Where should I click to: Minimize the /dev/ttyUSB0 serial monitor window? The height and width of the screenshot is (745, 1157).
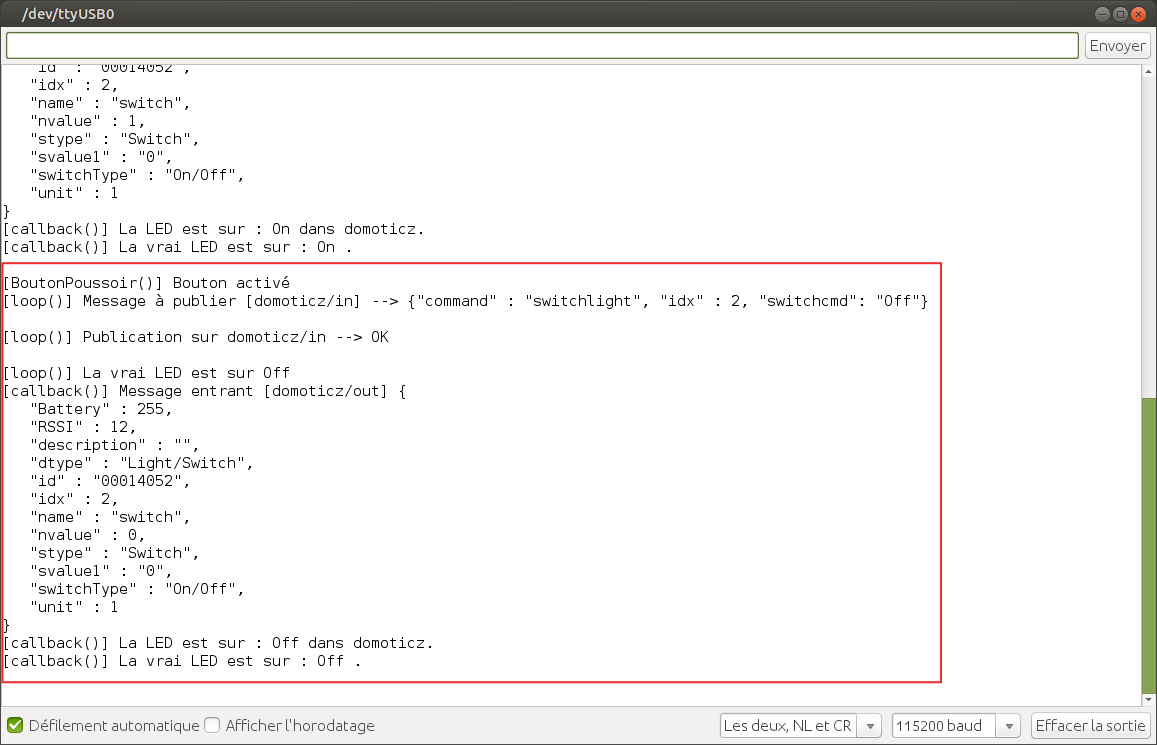(1103, 14)
